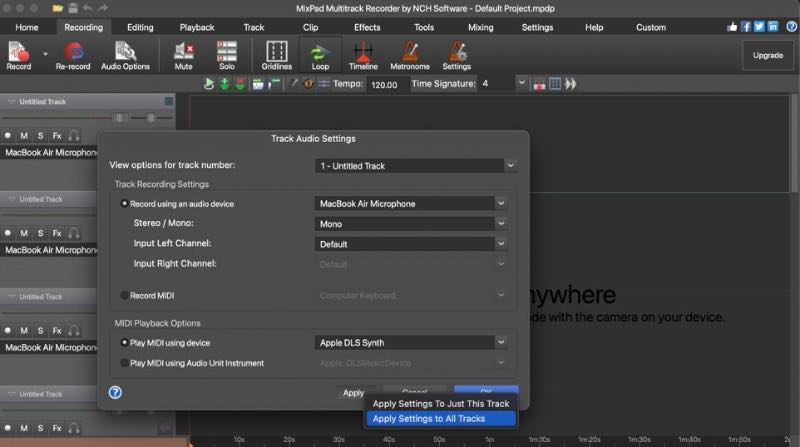The height and width of the screenshot is (447, 800).
Task: Open the Metronome tool
Action: [408, 54]
